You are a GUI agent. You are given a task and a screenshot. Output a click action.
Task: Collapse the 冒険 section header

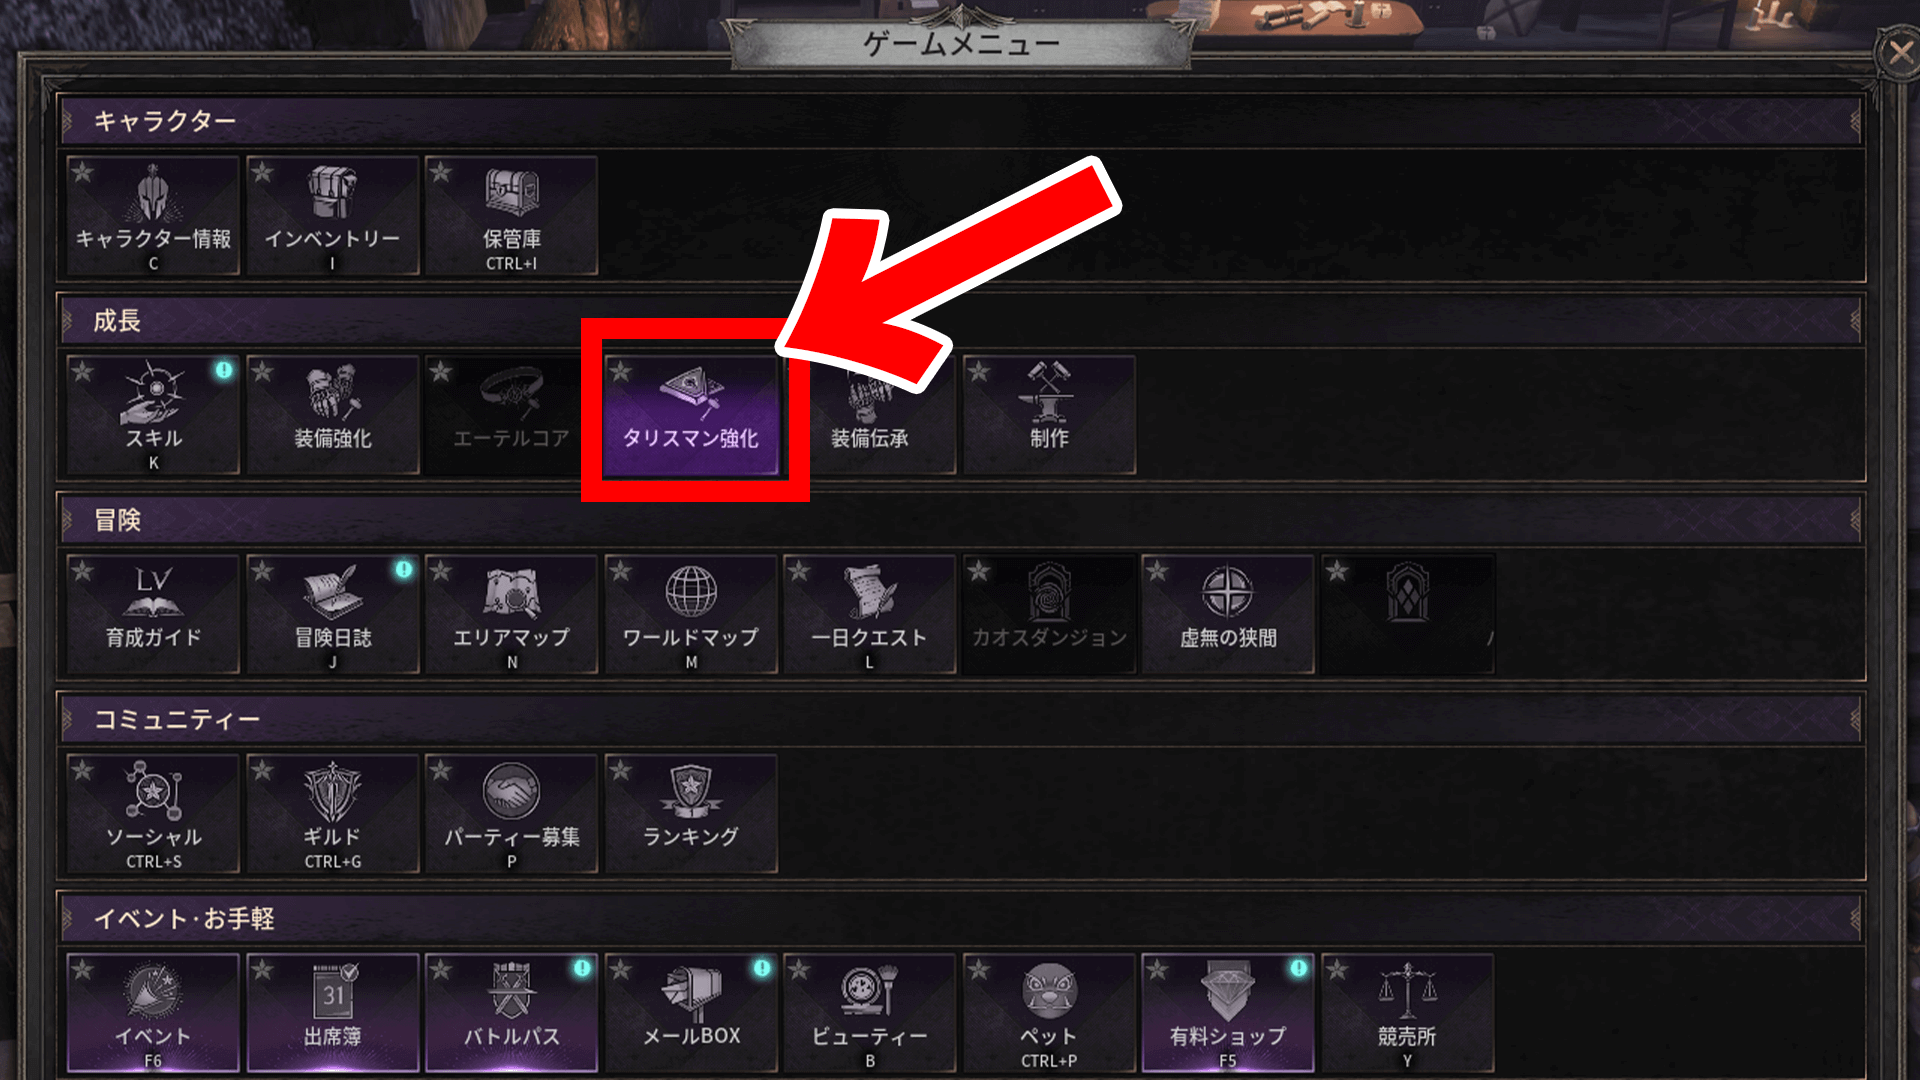960,520
